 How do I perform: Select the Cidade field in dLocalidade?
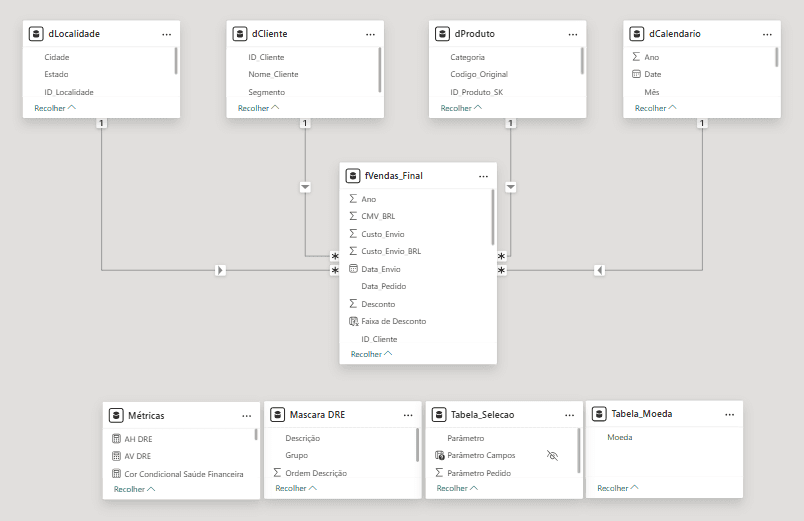click(56, 57)
